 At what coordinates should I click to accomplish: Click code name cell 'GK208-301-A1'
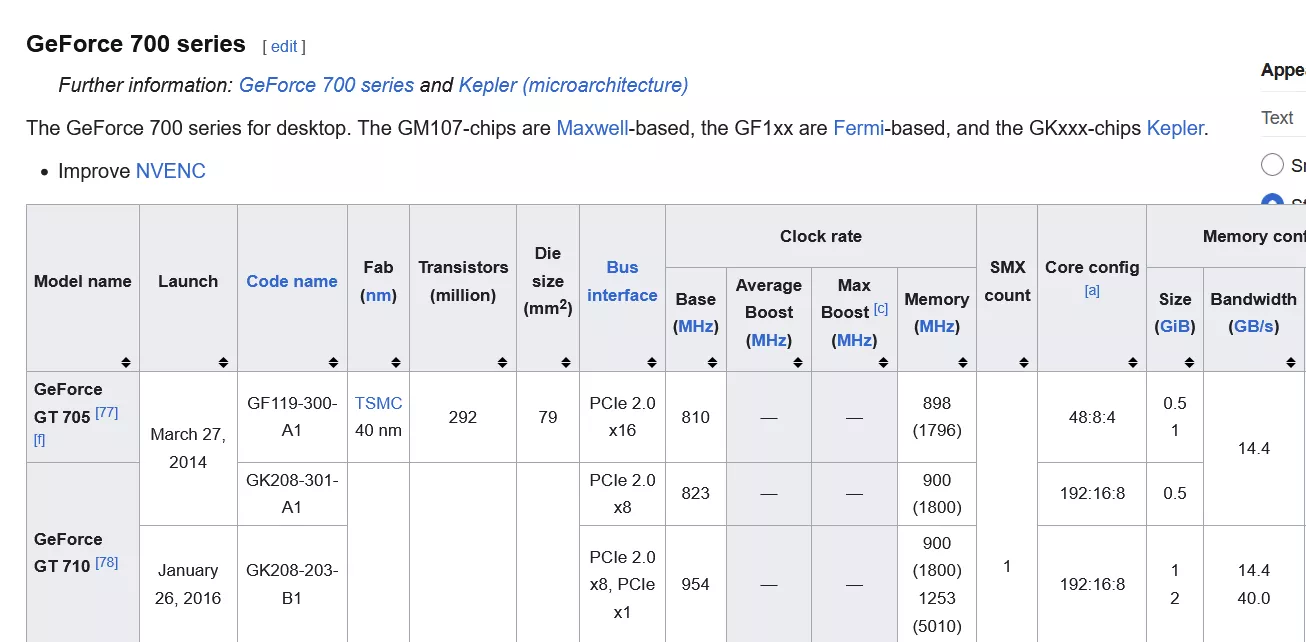[x=292, y=494]
